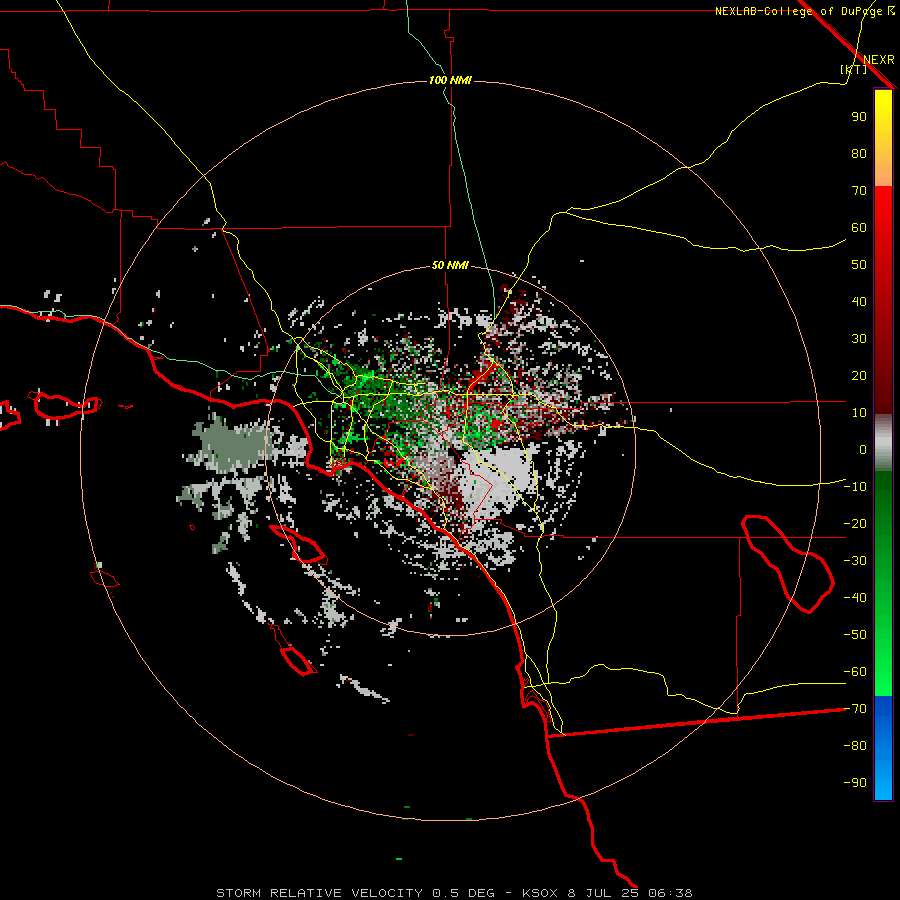The image size is (900, 900).
Task: Pick the gray zero-velocity segment of color bar
Action: (x=883, y=443)
